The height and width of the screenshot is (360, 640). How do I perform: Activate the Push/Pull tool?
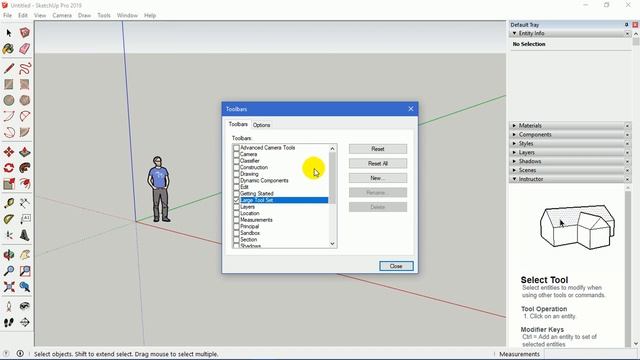24,152
